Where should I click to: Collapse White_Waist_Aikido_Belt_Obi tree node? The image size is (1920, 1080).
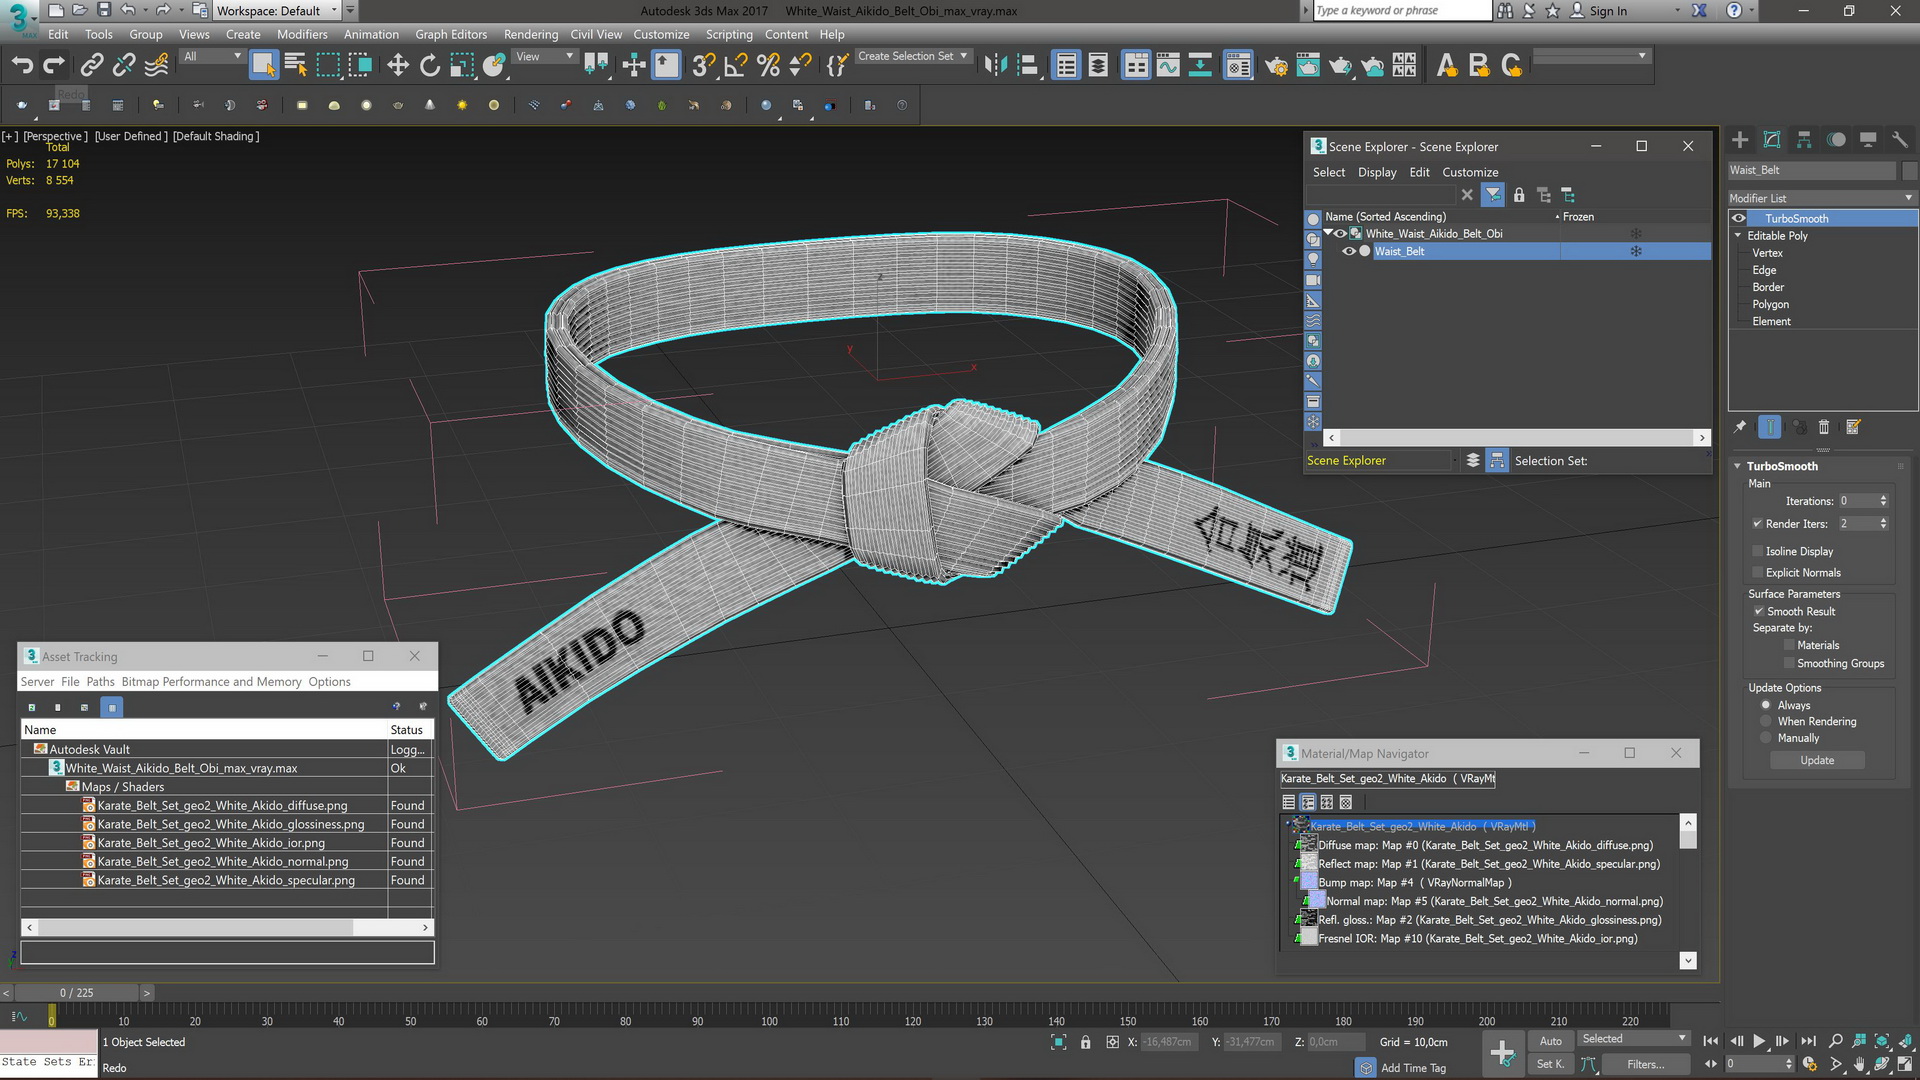[1329, 233]
